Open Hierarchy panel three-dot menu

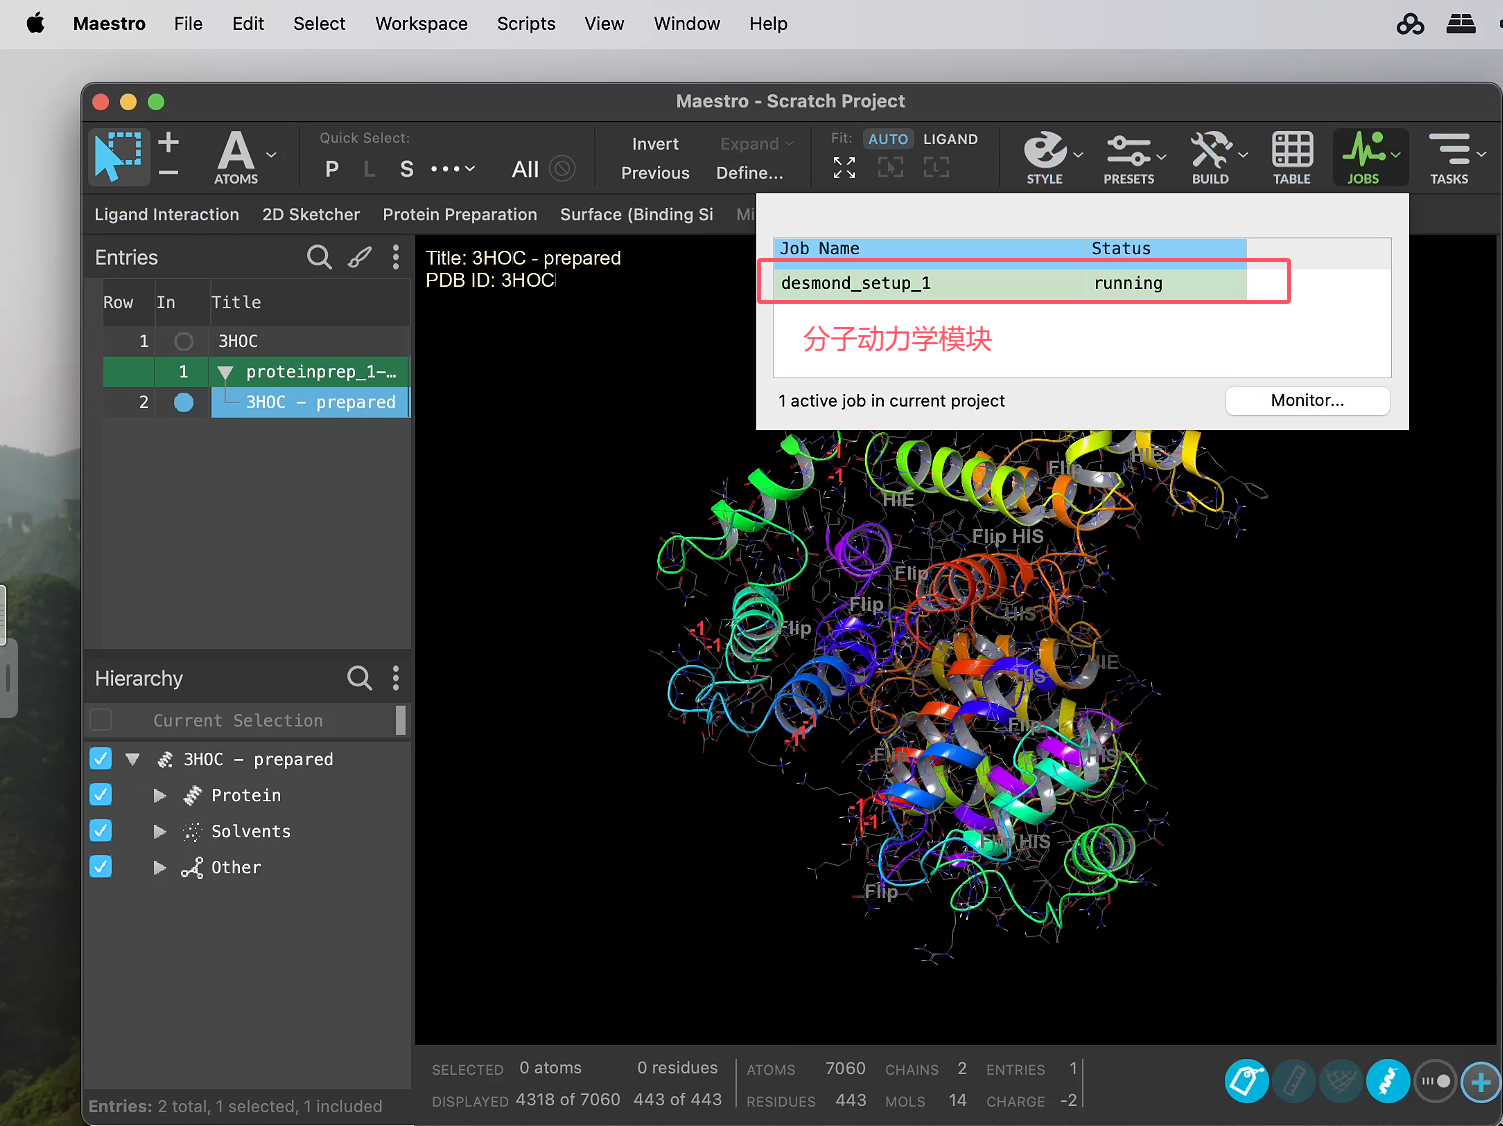click(396, 679)
